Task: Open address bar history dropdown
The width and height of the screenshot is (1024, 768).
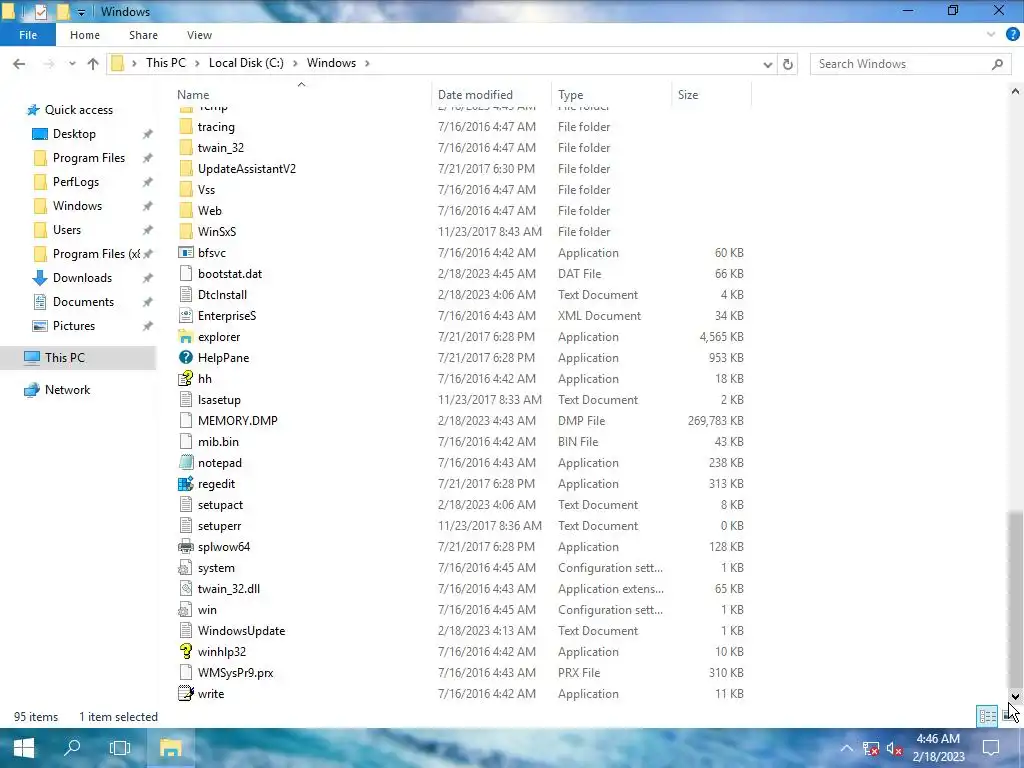Action: 768,64
